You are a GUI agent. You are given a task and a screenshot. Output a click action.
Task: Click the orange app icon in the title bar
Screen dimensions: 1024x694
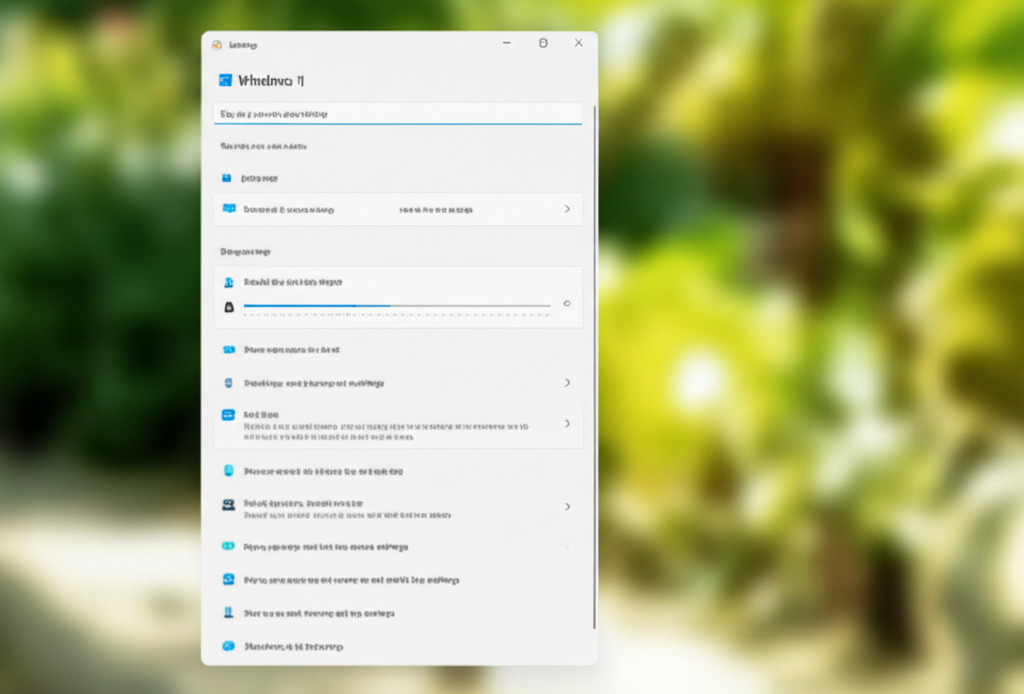(217, 44)
